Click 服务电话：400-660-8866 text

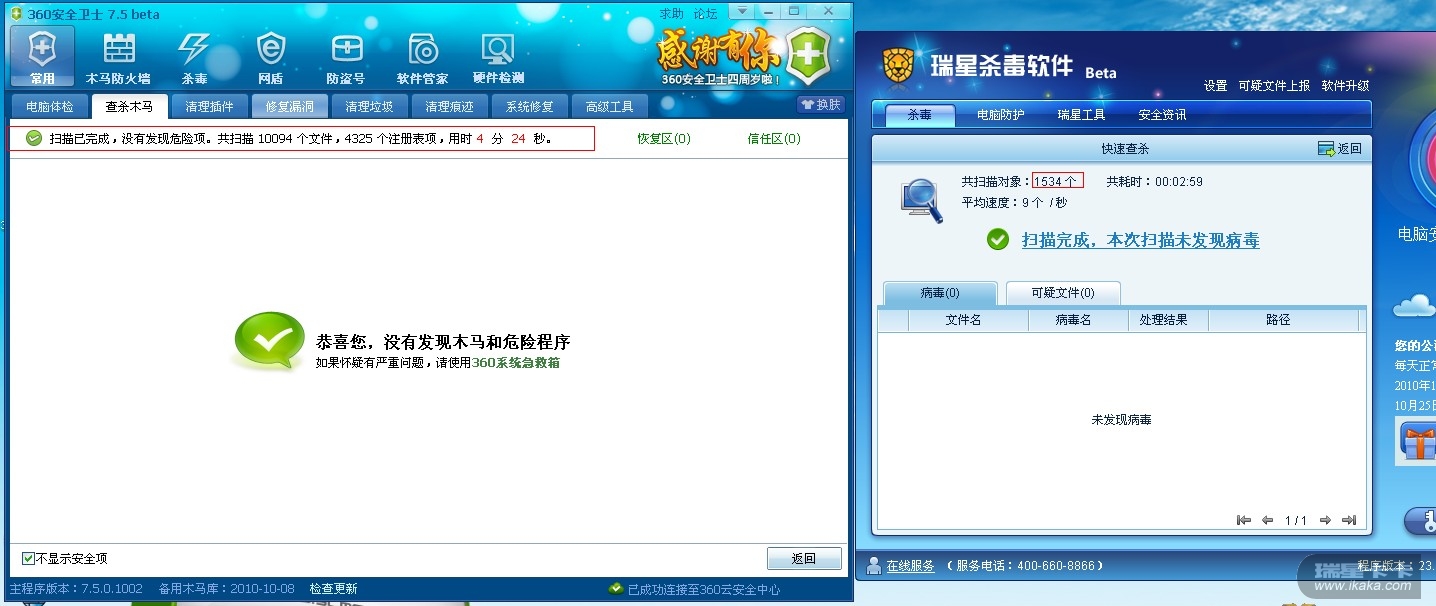click(x=1025, y=566)
